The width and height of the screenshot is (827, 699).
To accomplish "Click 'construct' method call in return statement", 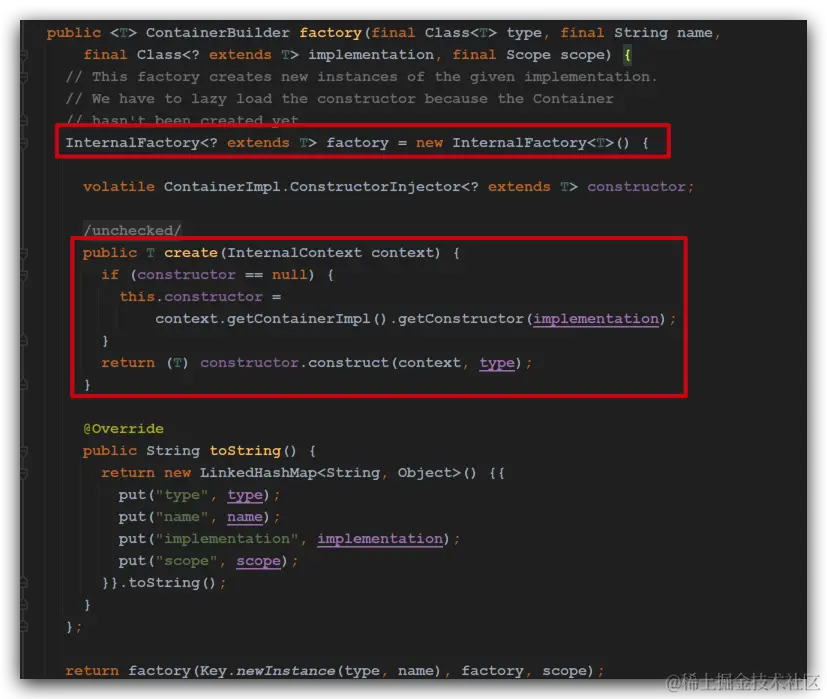I will pos(348,363).
